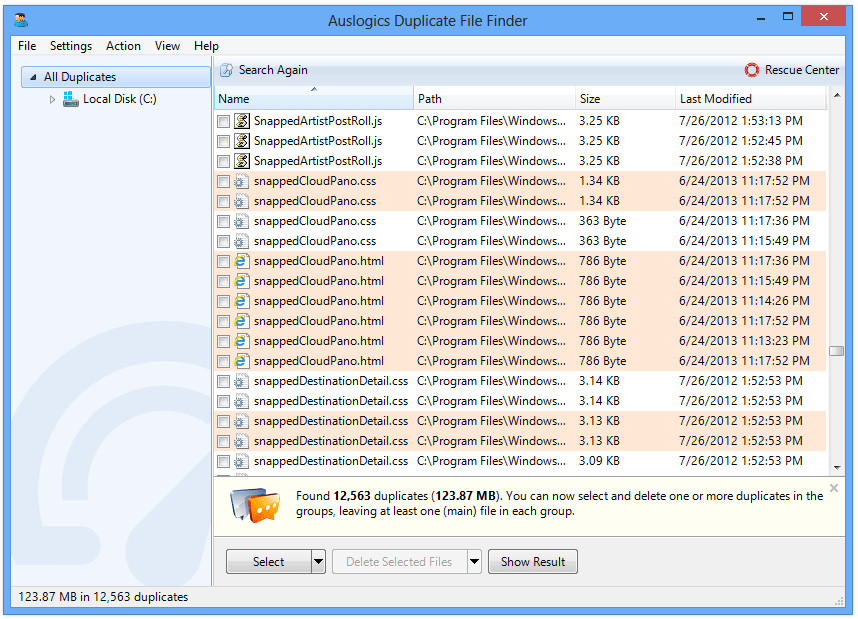Viewport: 858px width, 619px height.
Task: Click the CSS icon of 363 Byte file 11:15:49 PM
Action: [x=241, y=241]
